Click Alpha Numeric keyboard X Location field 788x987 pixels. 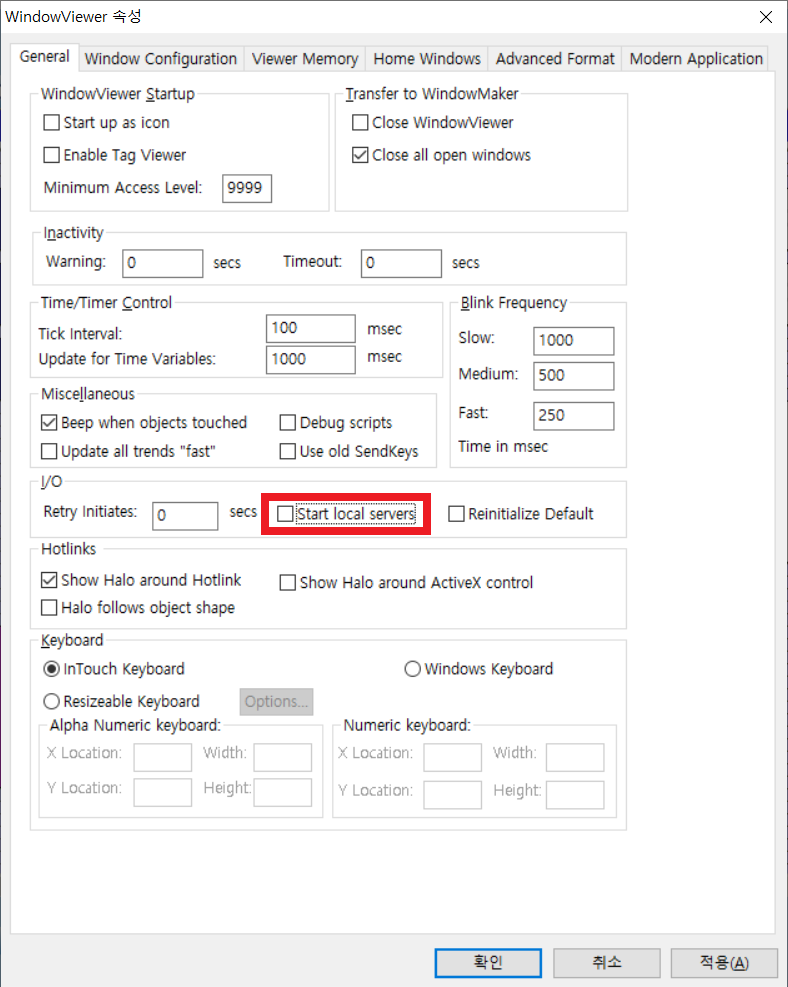(163, 757)
